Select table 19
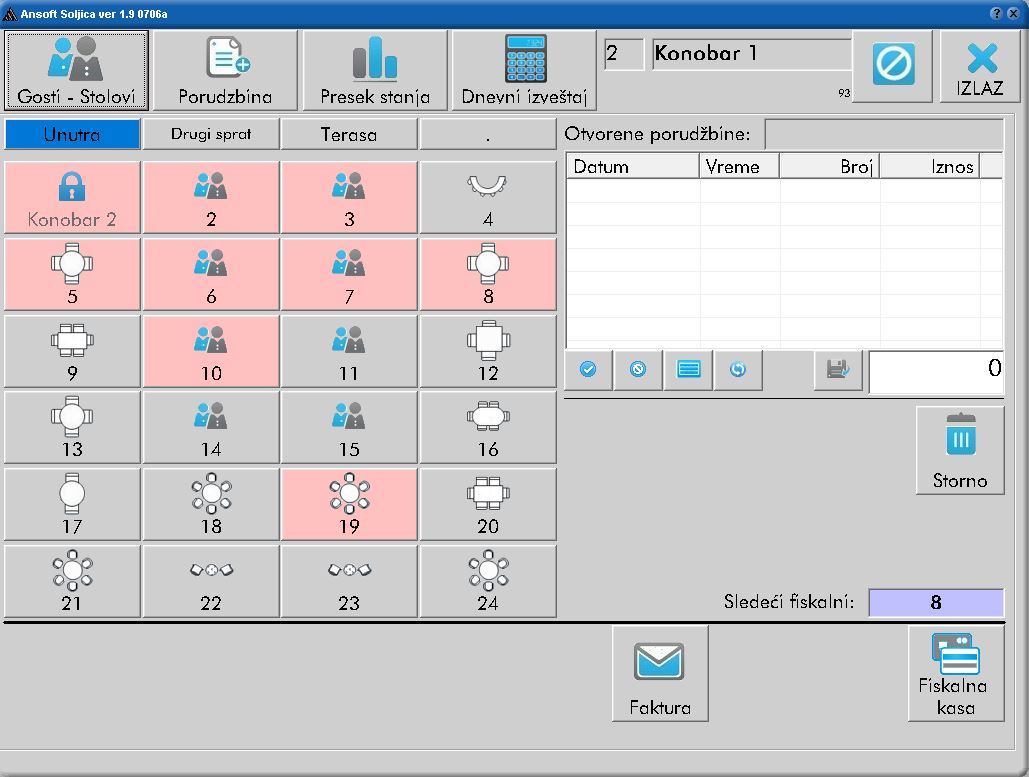 click(349, 505)
